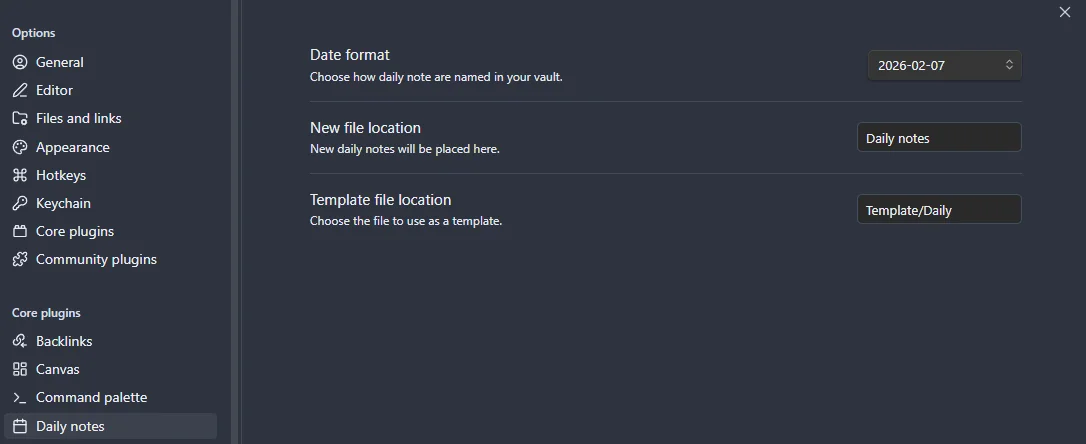This screenshot has height=444, width=1086.
Task: Click the Appearance palette icon
Action: click(x=20, y=147)
